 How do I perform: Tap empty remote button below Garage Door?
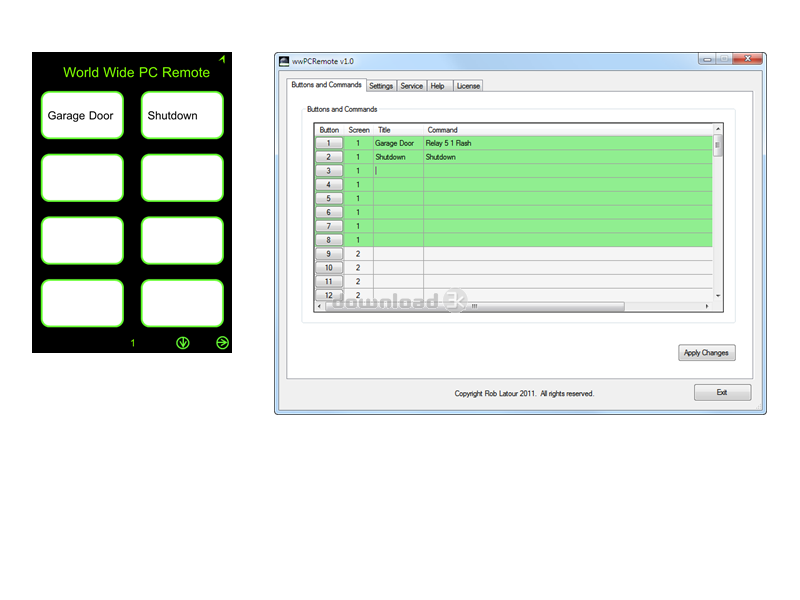(x=82, y=178)
